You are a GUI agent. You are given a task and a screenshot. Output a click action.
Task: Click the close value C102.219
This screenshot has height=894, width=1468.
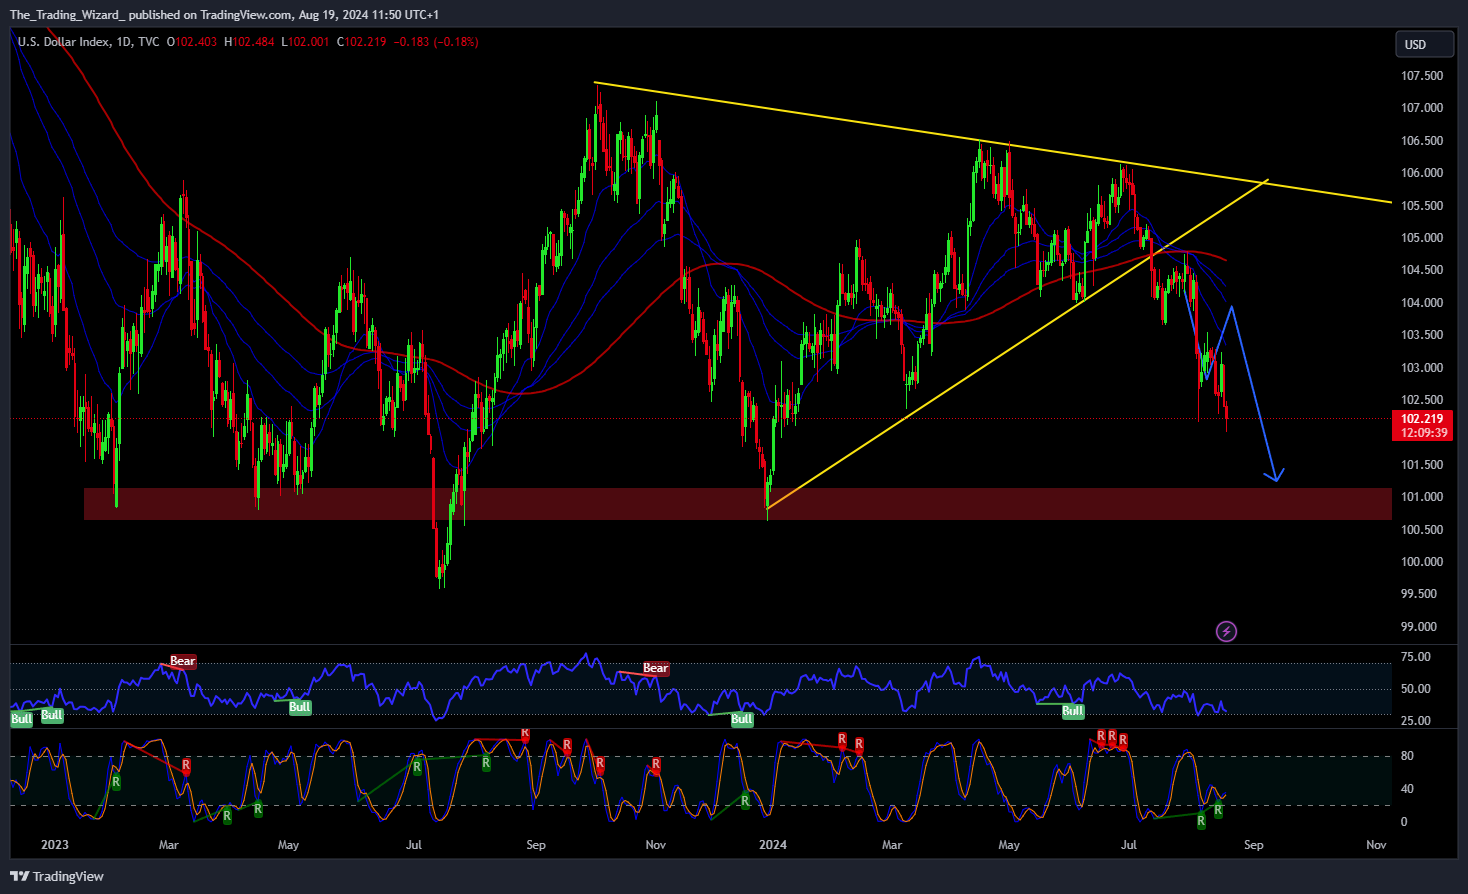click(361, 42)
